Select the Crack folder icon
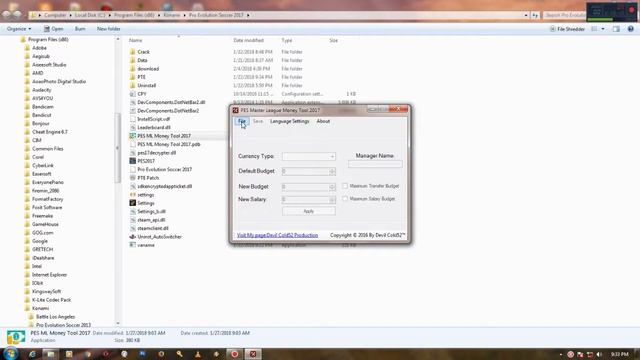The width and height of the screenshot is (640, 360). click(x=133, y=52)
